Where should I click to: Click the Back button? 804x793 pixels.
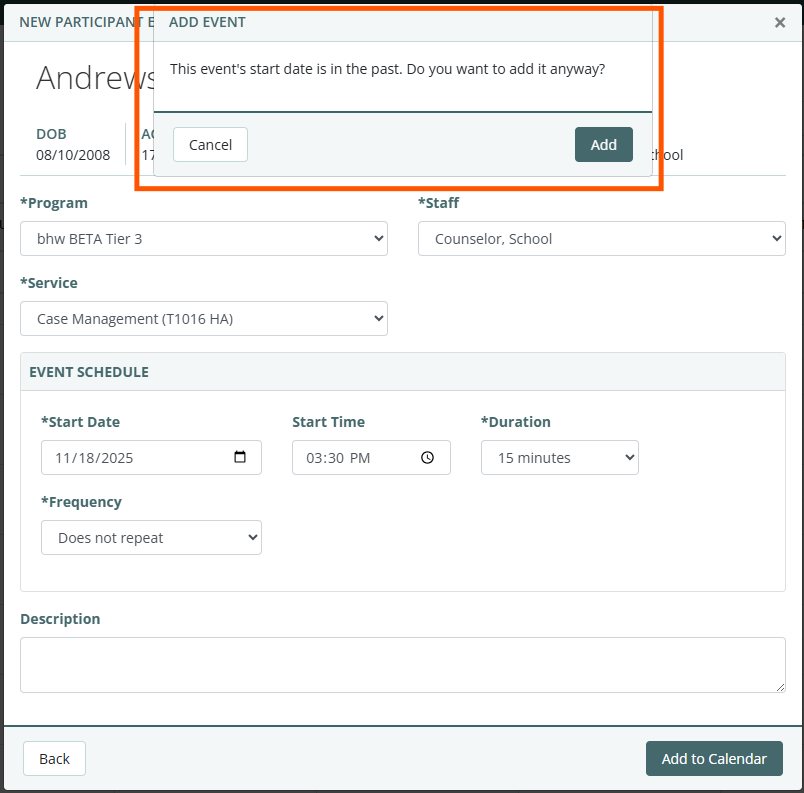pyautogui.click(x=54, y=758)
